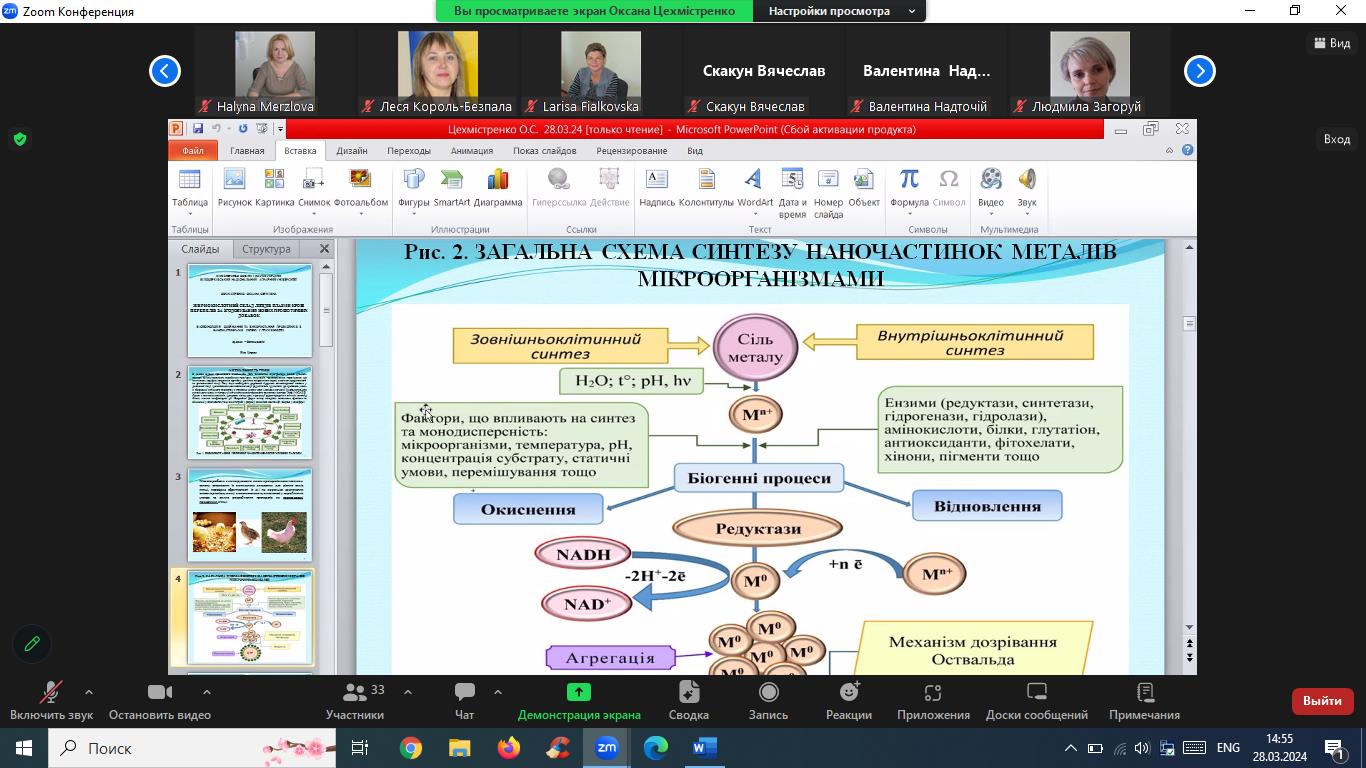The width and height of the screenshot is (1366, 768).
Task: Switch to the Дизайн ribbon tab
Action: point(351,151)
